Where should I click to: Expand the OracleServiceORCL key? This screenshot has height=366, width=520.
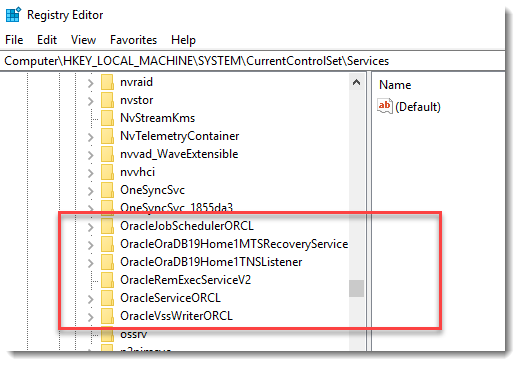(91, 299)
